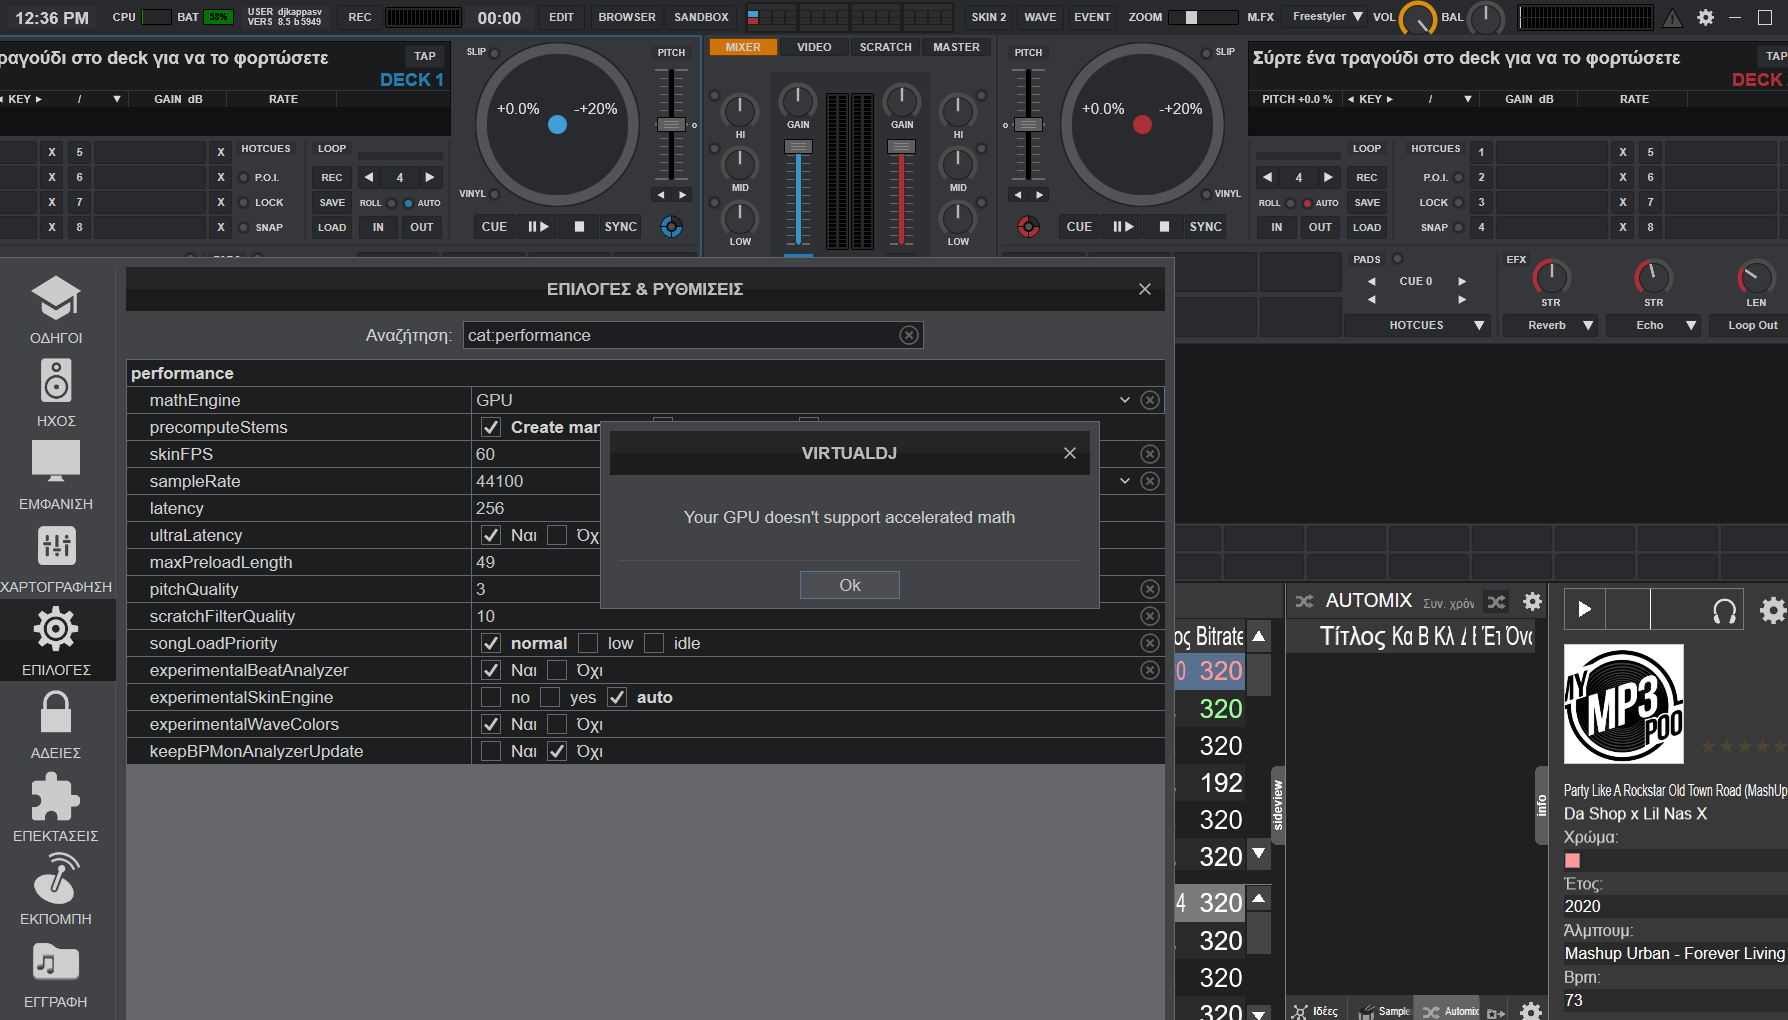
Task: Adjust deck 1 pitch slider handle
Action: (x=671, y=124)
